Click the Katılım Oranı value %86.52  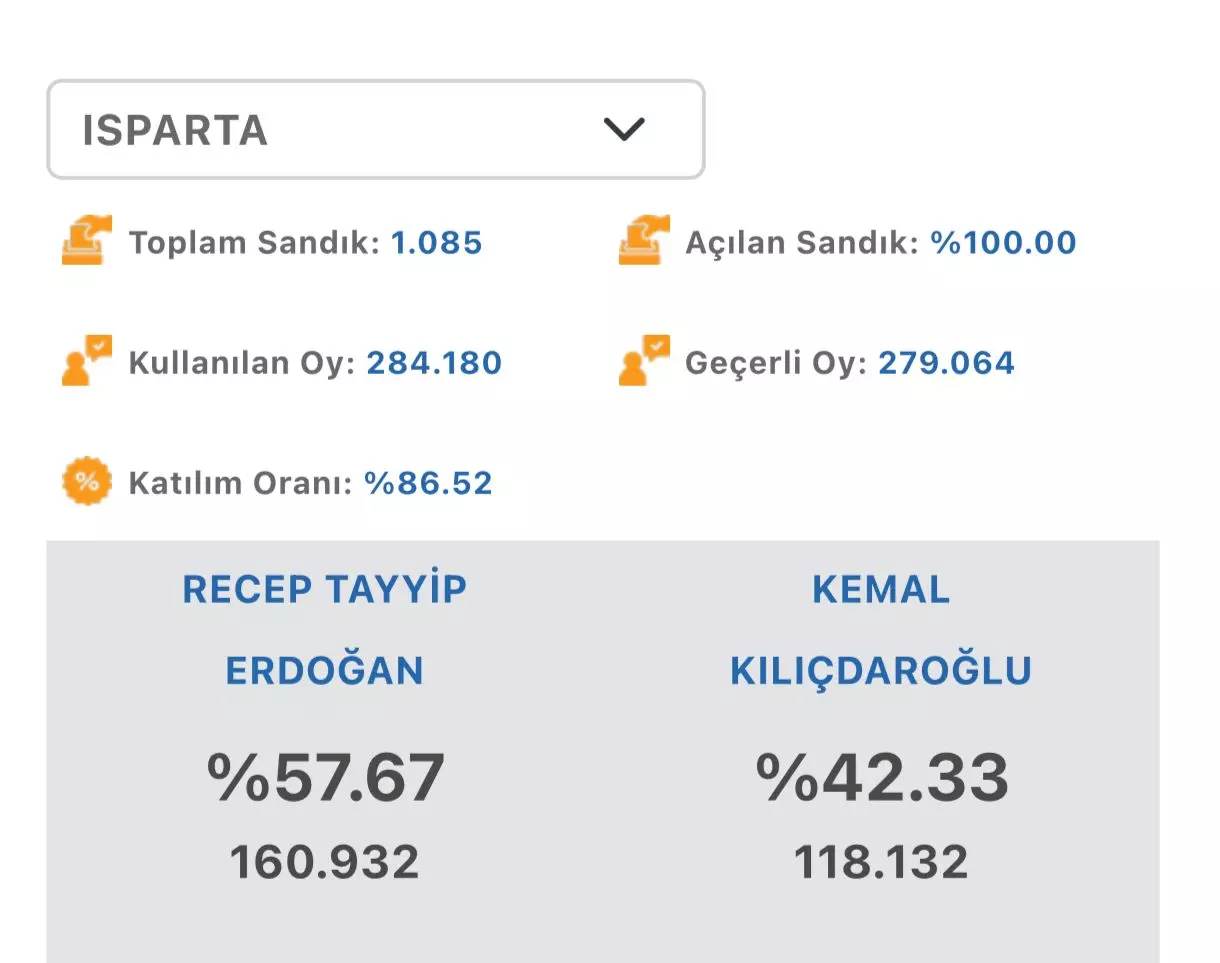point(428,484)
